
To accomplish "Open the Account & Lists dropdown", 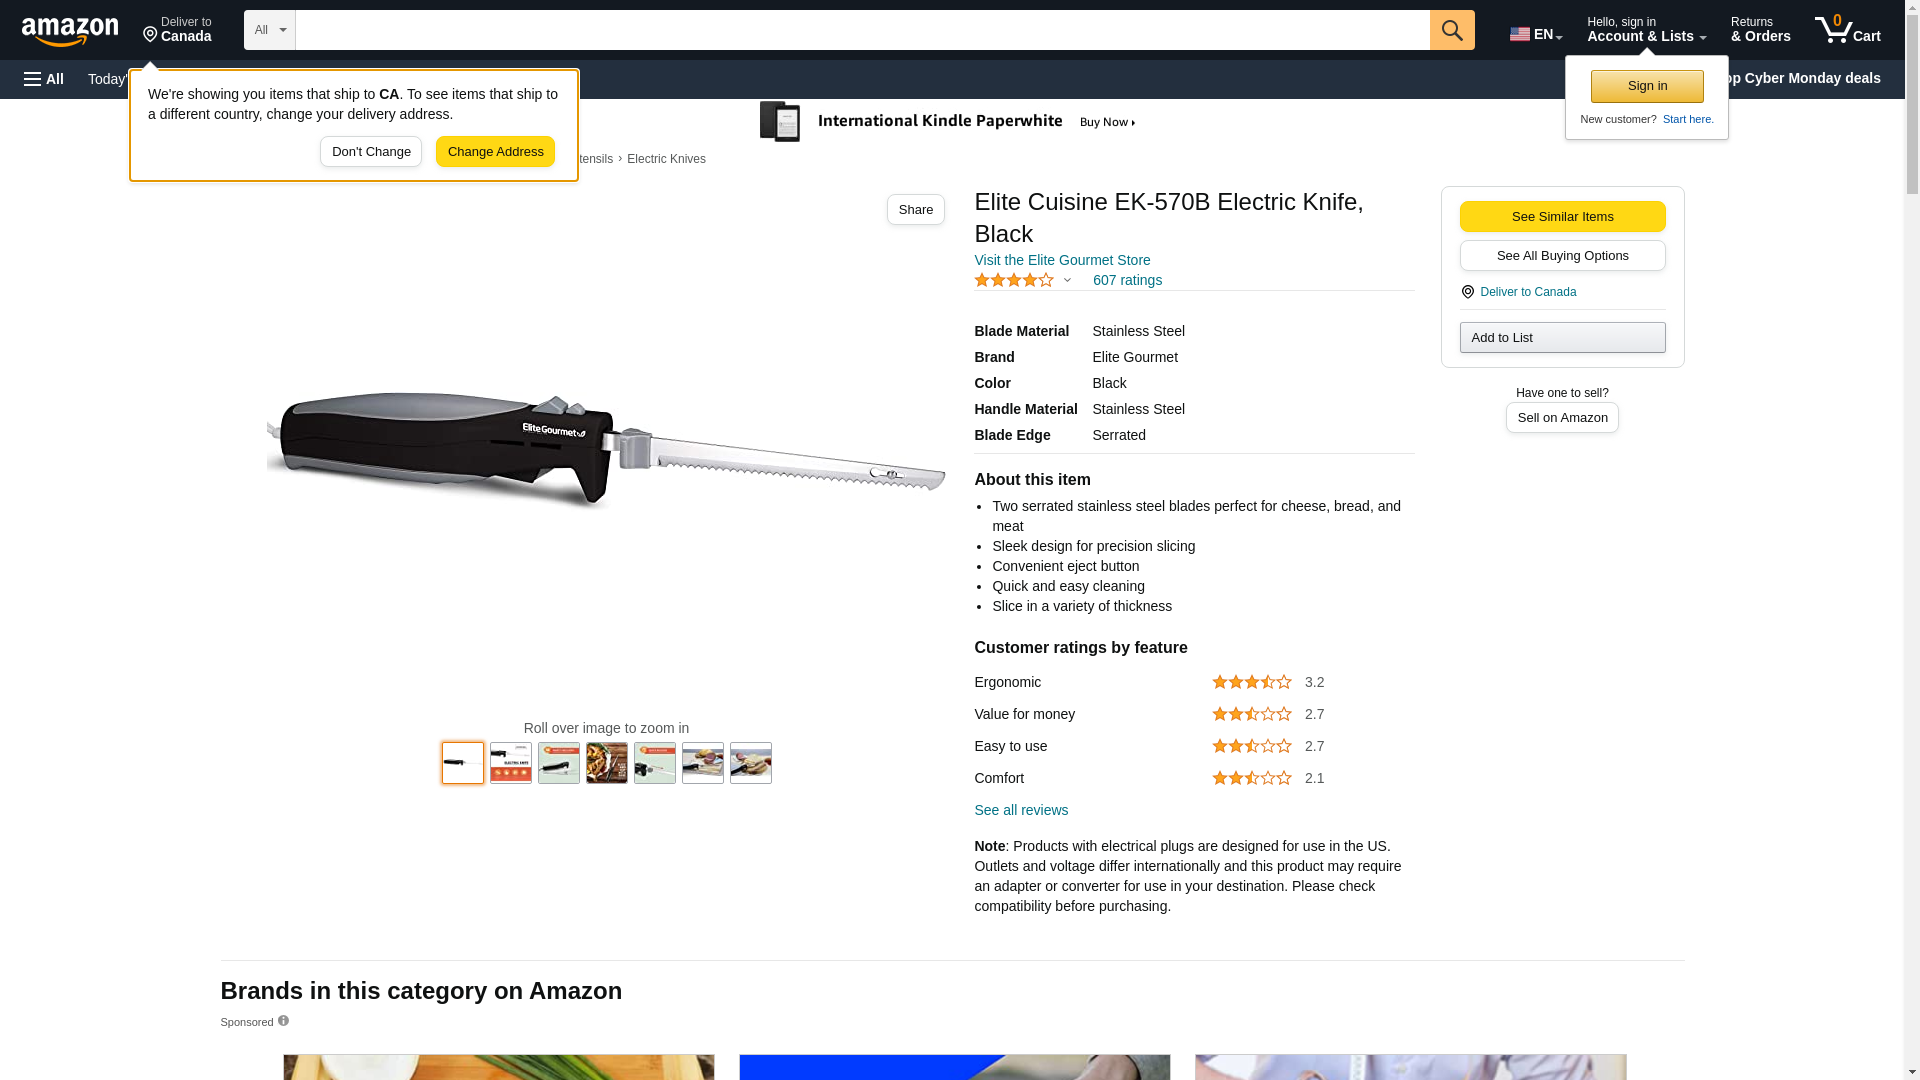I will (x=1646, y=30).
